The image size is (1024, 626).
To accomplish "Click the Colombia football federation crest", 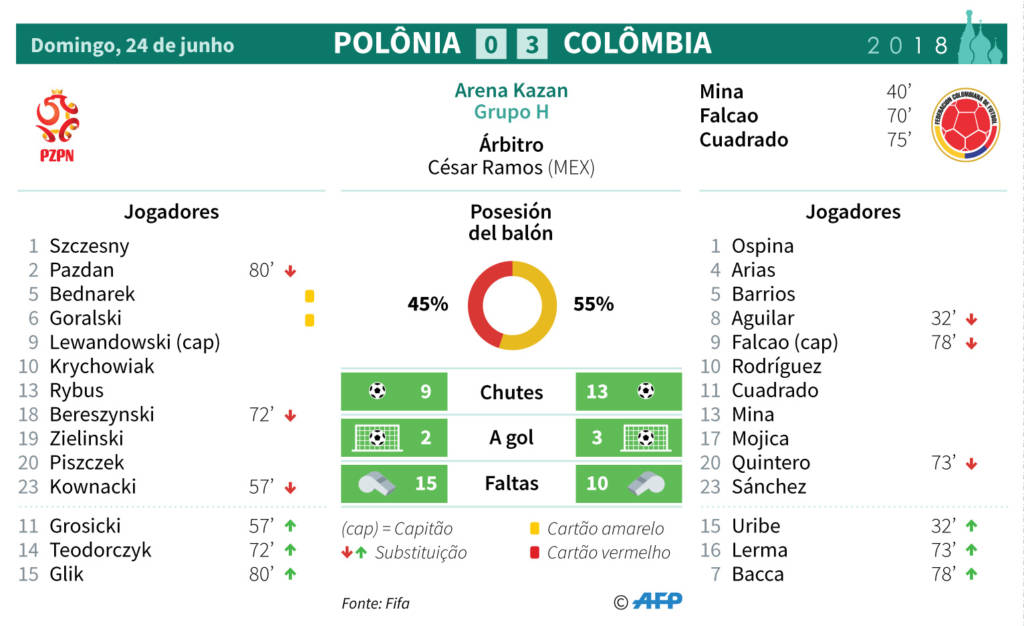I will (965, 125).
